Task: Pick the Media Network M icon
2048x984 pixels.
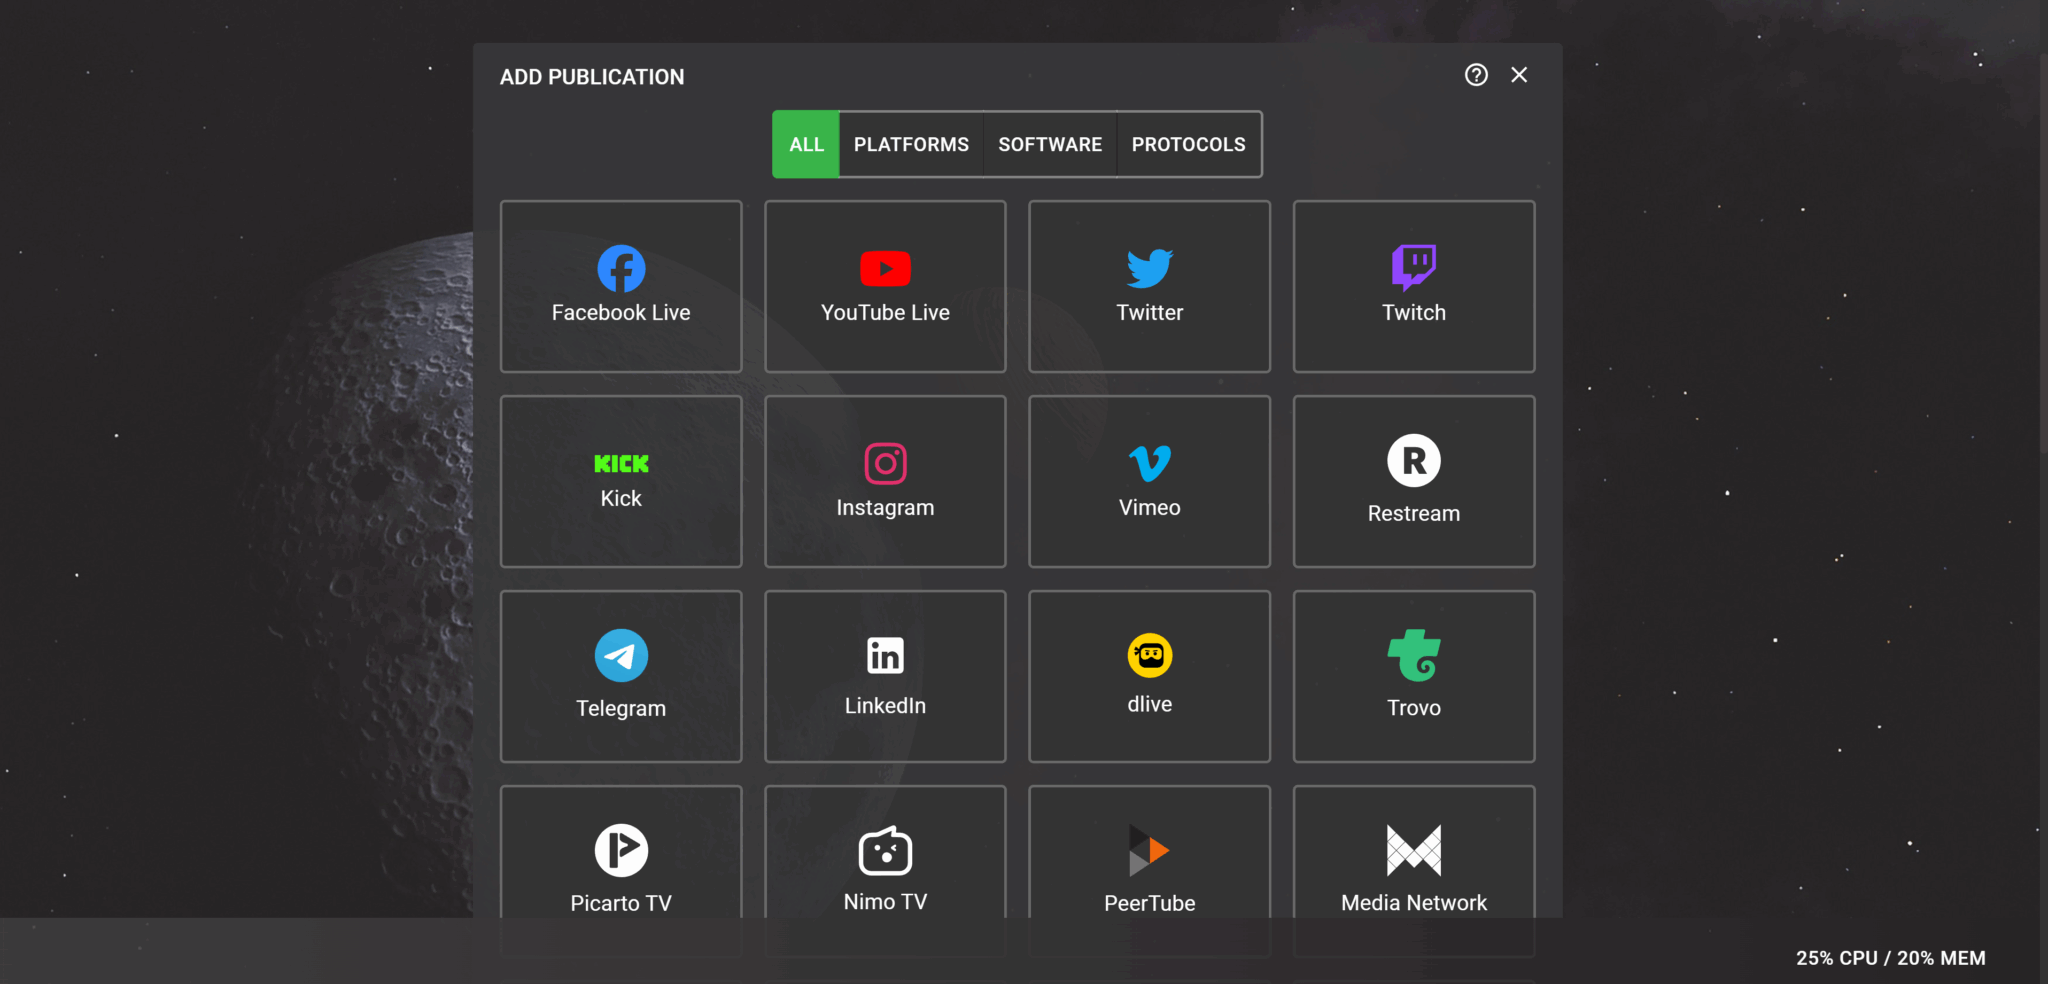Action: [x=1414, y=850]
